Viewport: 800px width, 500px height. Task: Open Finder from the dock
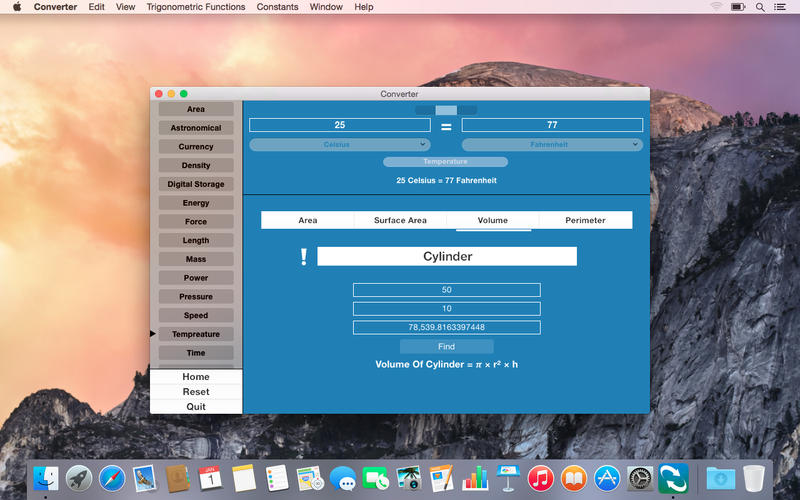(x=46, y=479)
